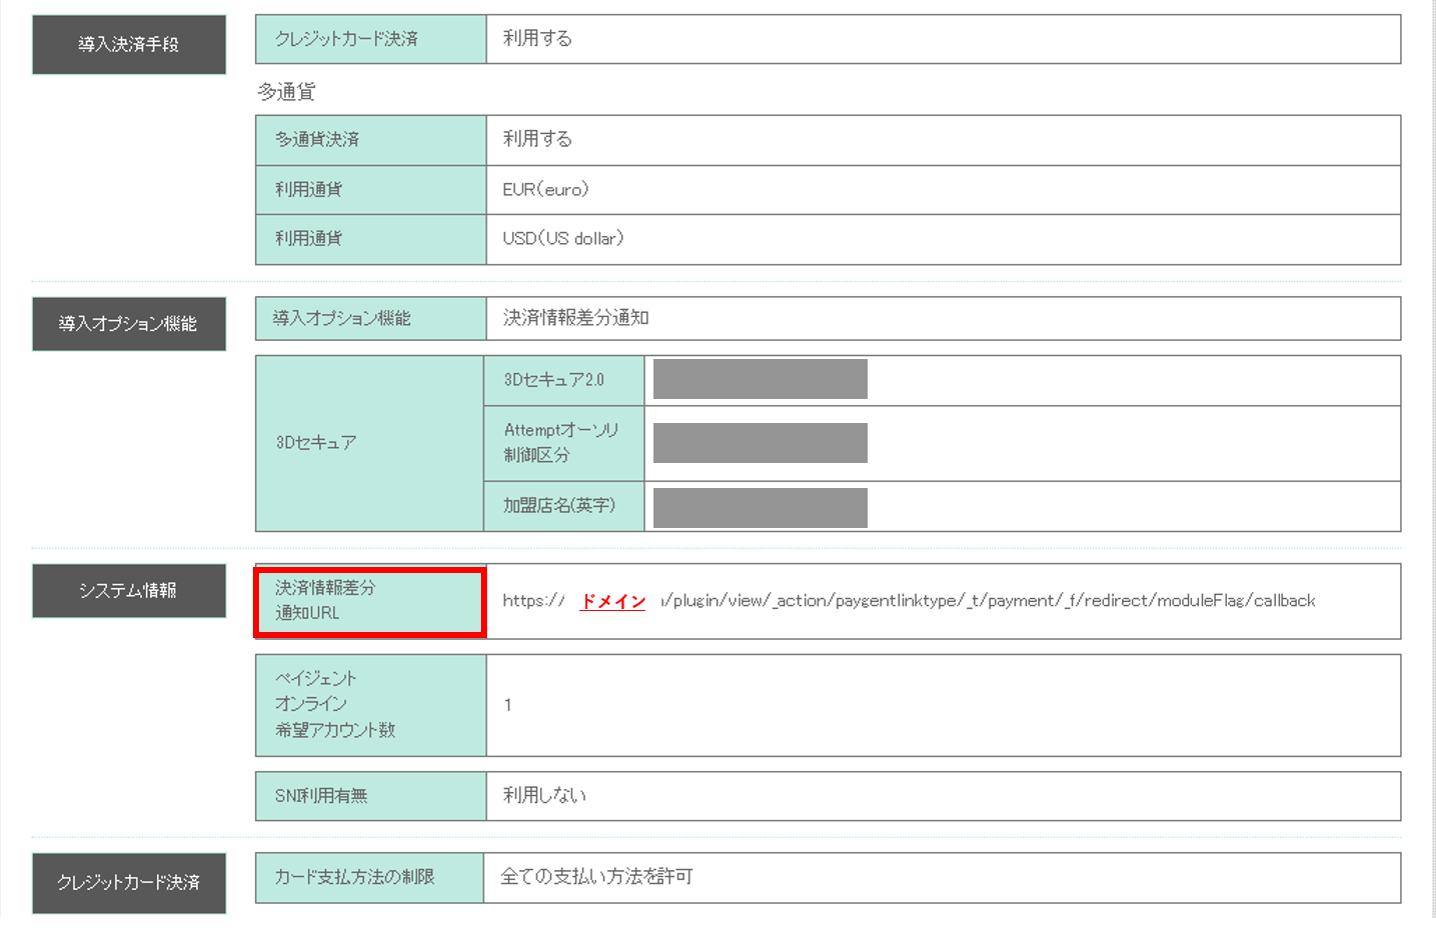Screen dimensions: 1436x951
Task: Click the 導入決済手段 section header
Action: click(x=129, y=45)
